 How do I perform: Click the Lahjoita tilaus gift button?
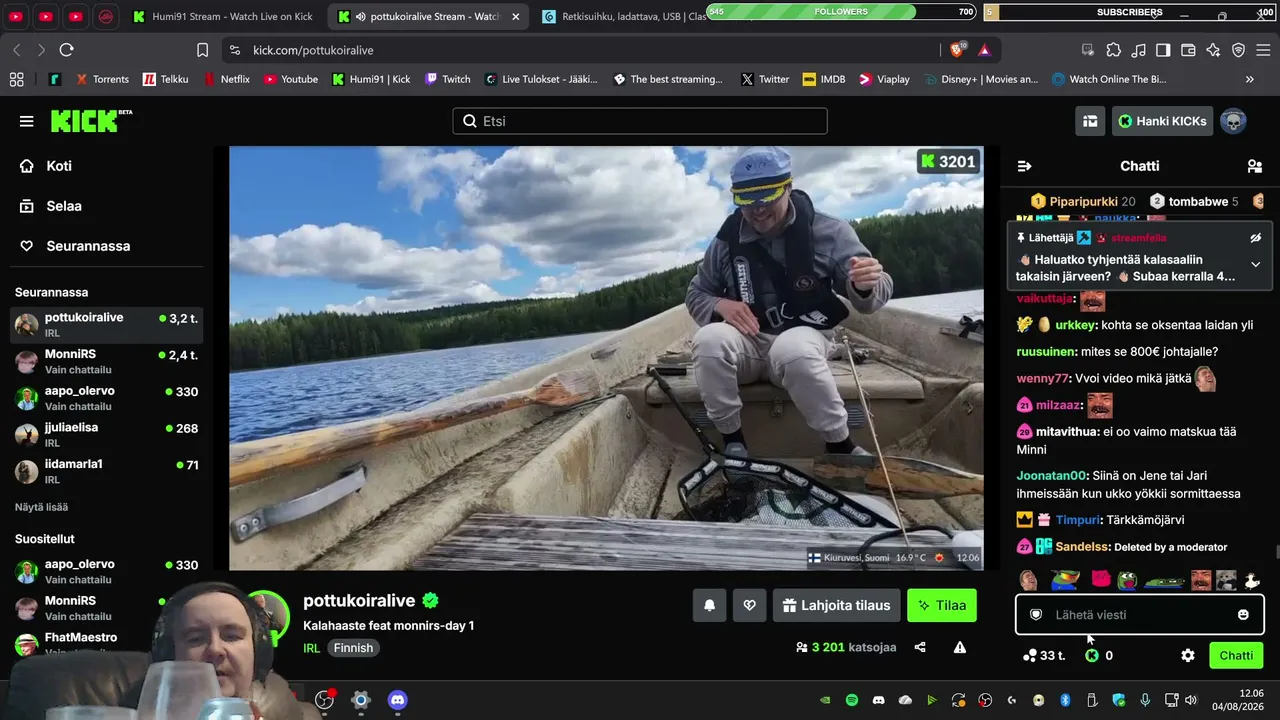coord(837,605)
